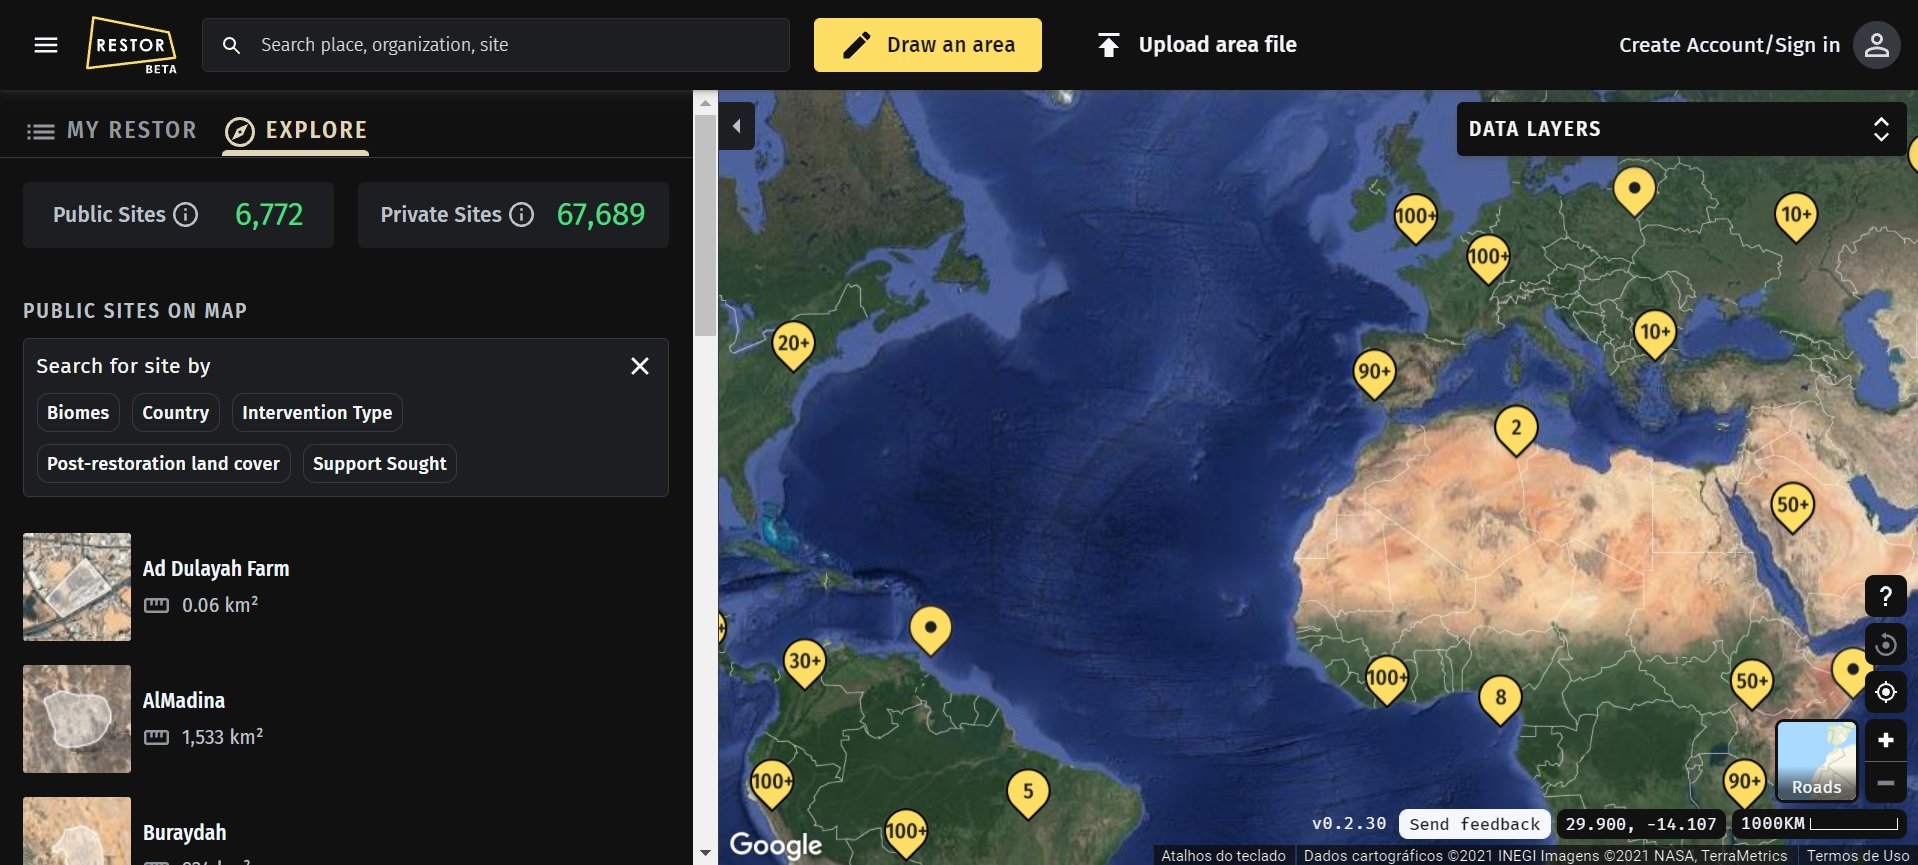
Task: Click the Buraydah site name
Action: pos(185,832)
